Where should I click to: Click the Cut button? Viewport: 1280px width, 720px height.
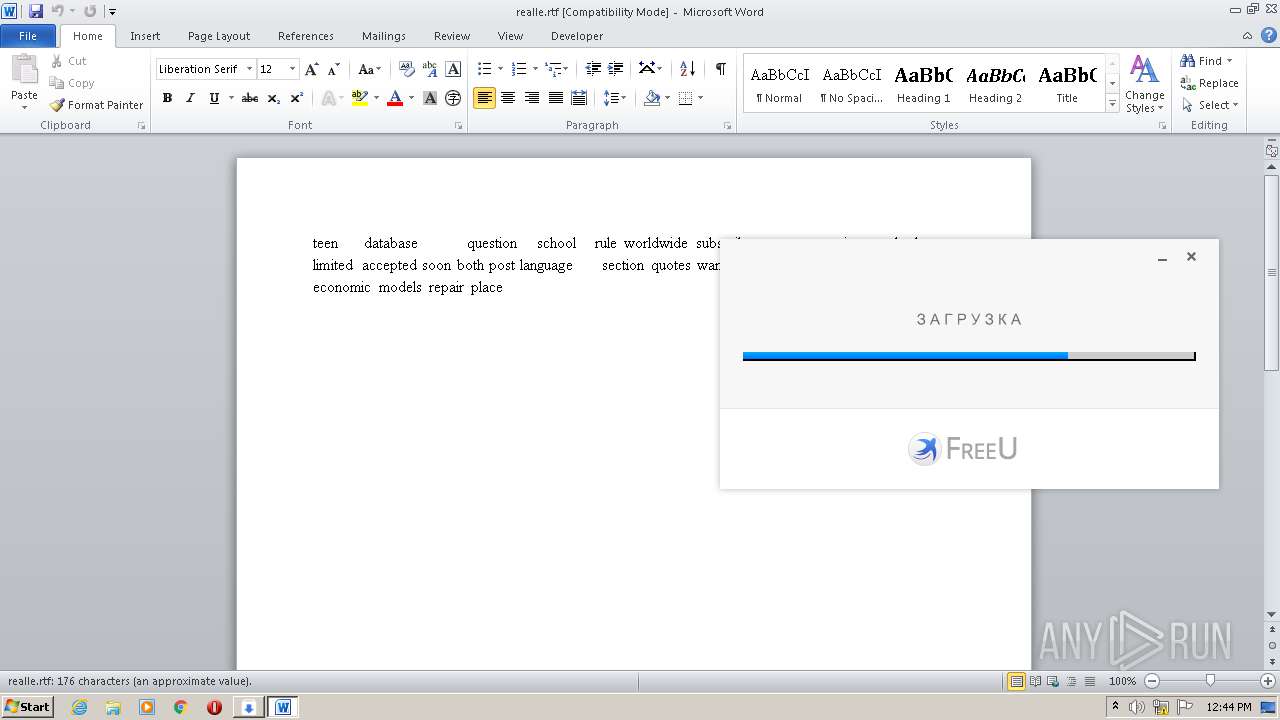click(x=69, y=61)
